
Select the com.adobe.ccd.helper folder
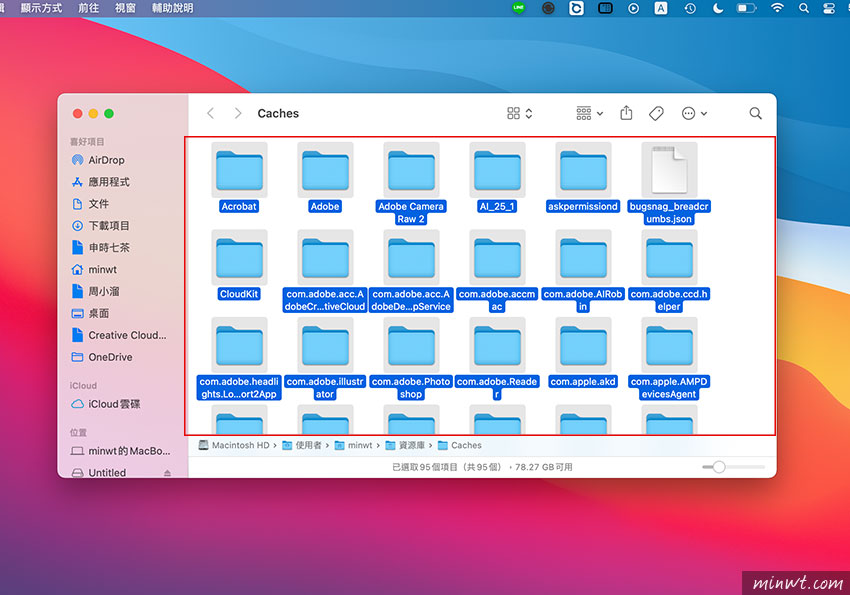(x=669, y=271)
